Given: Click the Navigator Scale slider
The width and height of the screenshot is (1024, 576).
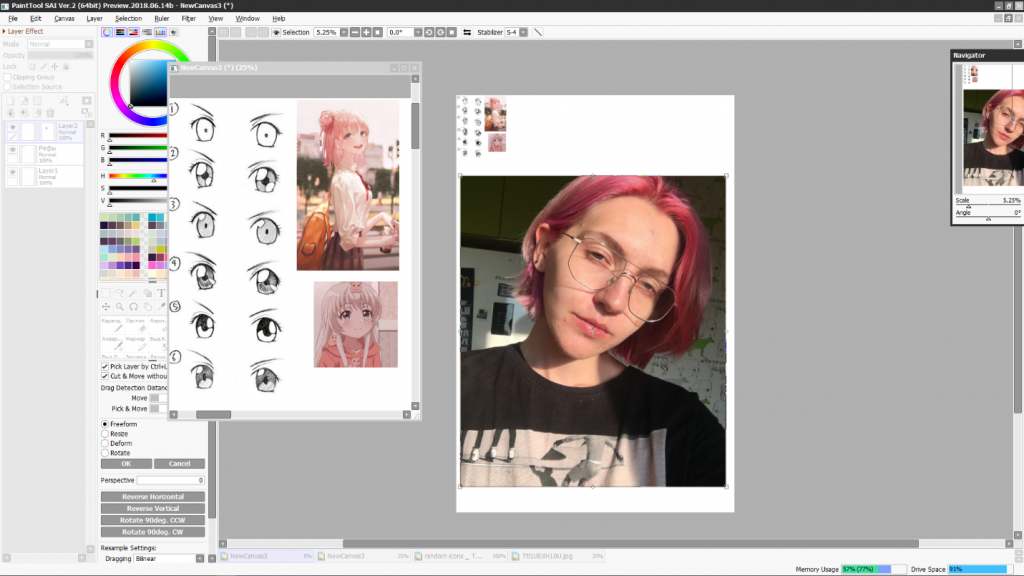Looking at the screenshot, I should tap(988, 206).
